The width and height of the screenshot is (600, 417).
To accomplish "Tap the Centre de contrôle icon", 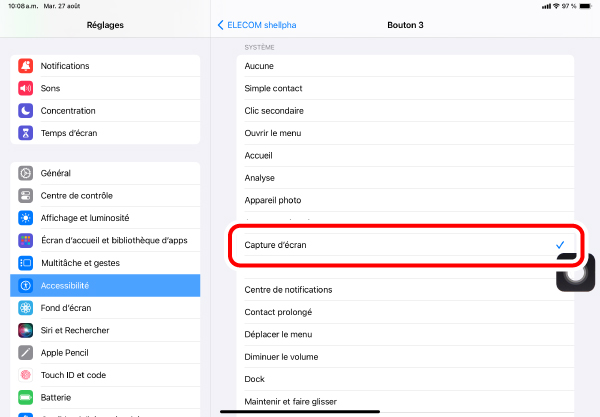I will 26,195.
